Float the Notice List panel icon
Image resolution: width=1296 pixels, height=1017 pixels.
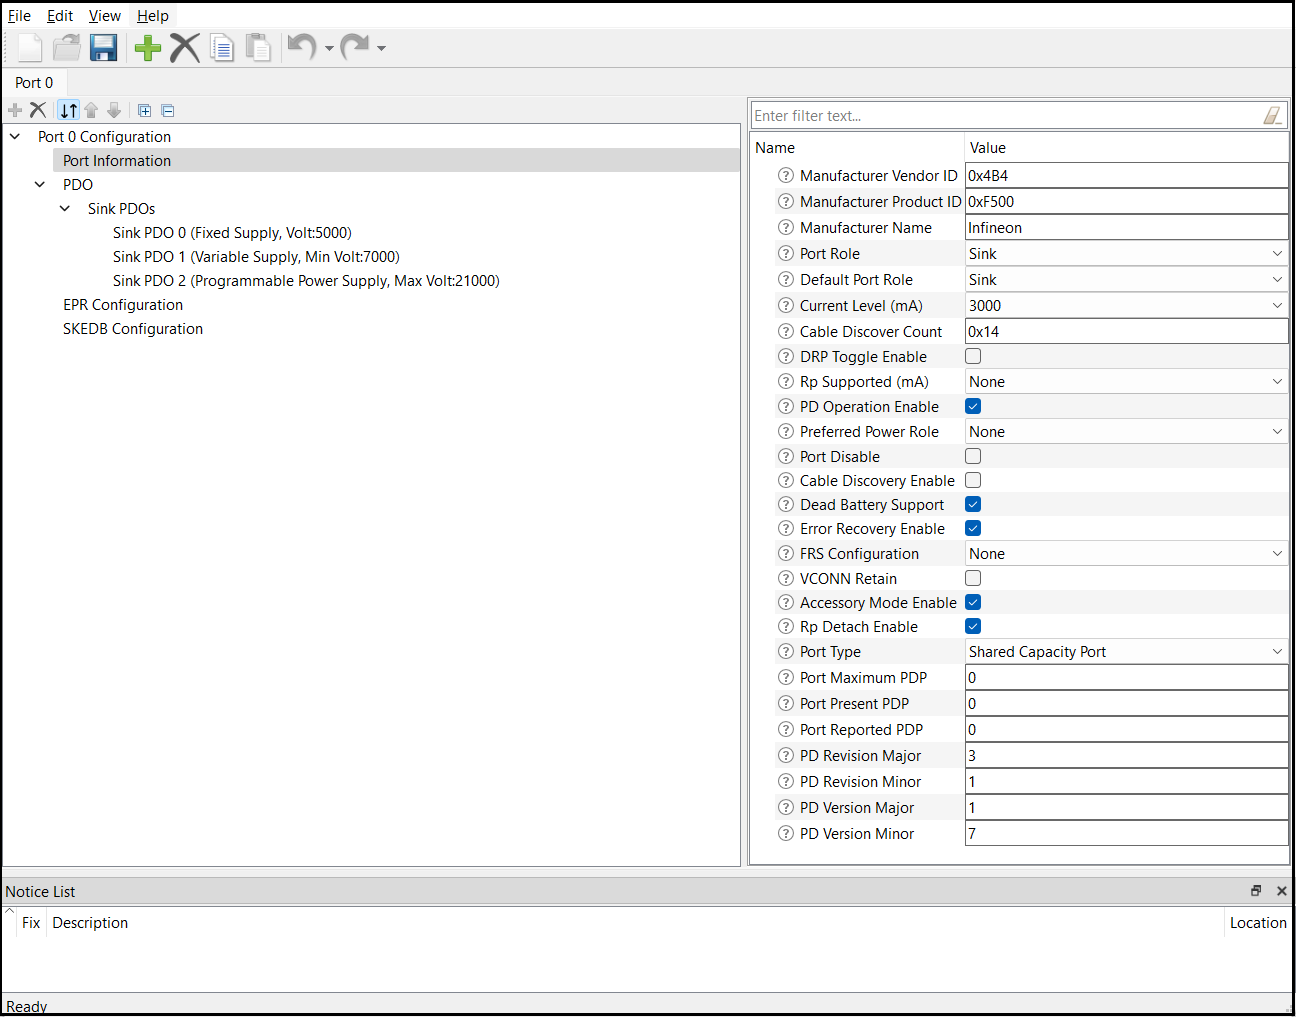point(1256,890)
